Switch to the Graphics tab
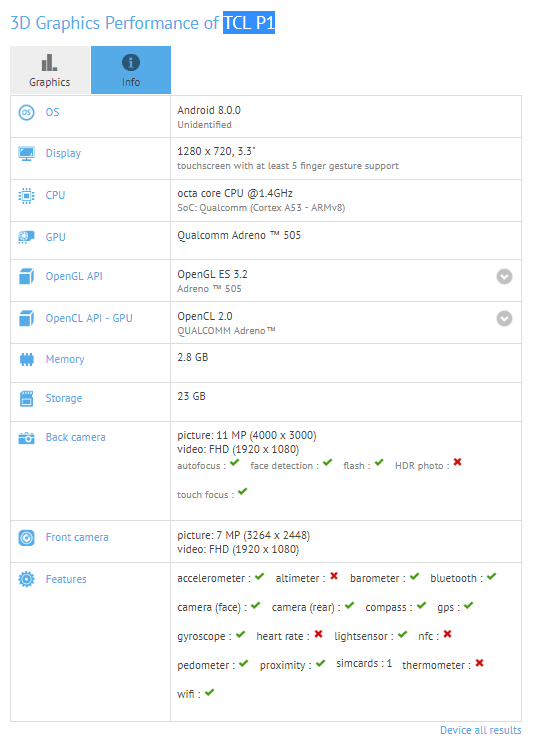Image resolution: width=533 pixels, height=743 pixels. click(x=50, y=70)
